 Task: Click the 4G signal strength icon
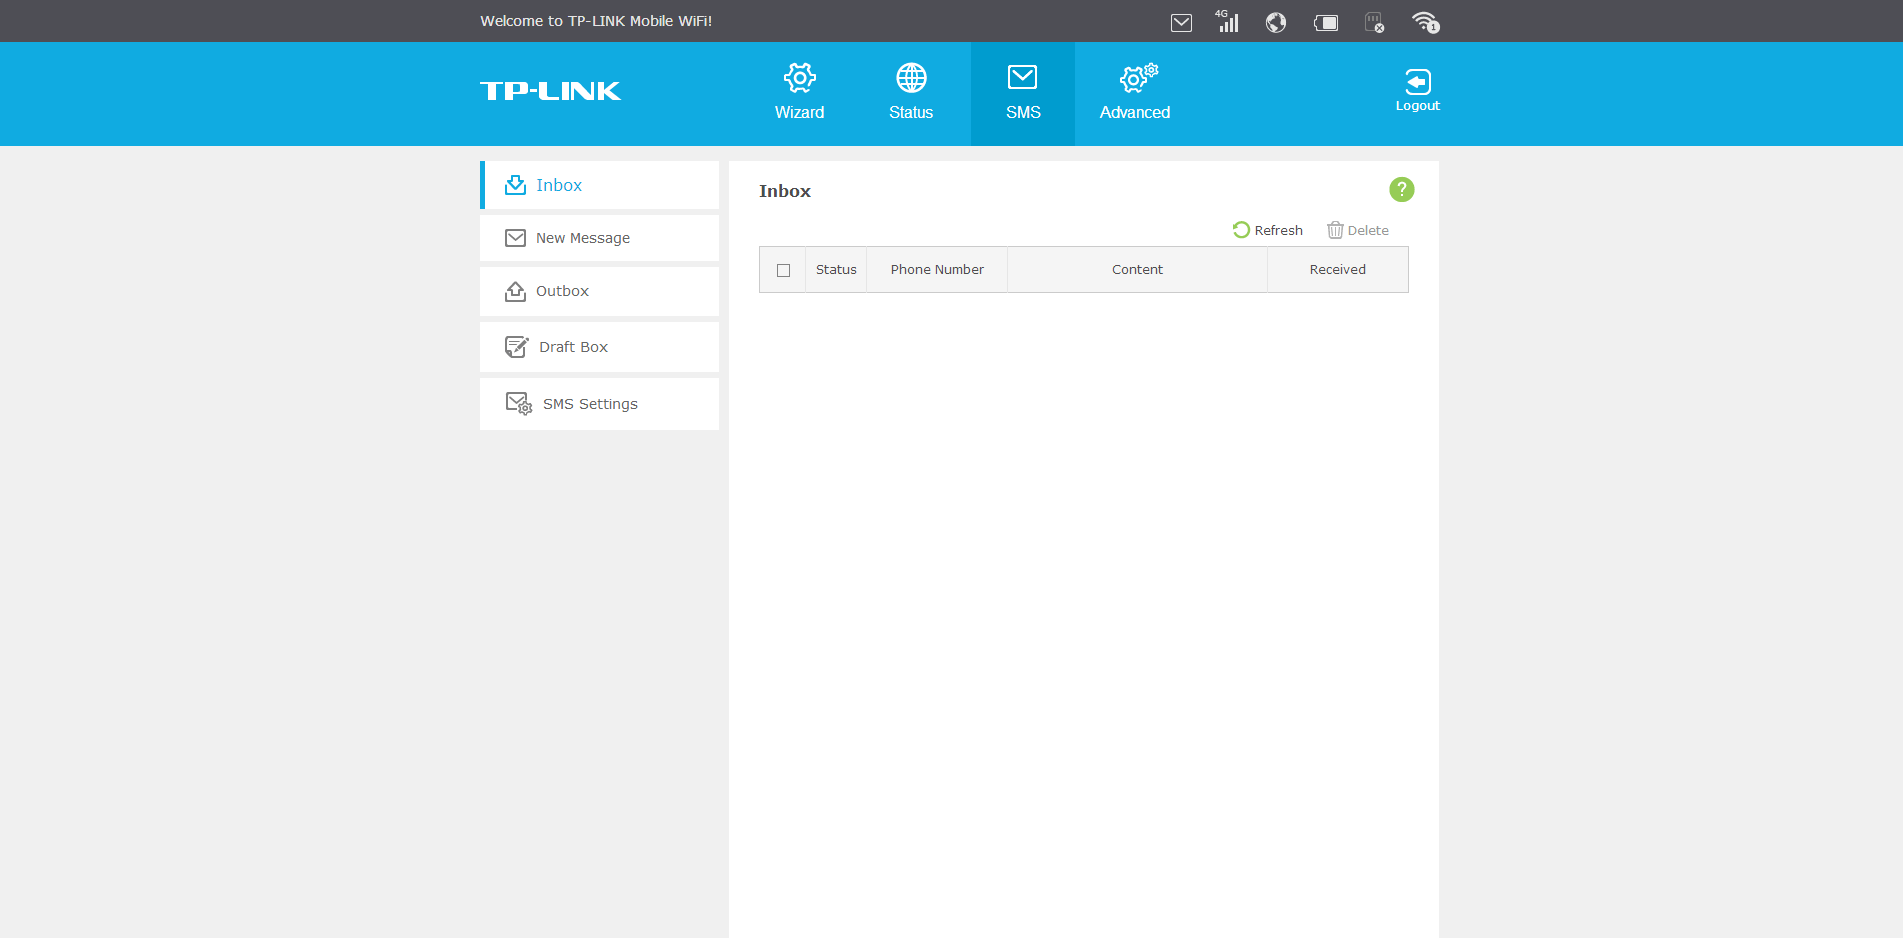1227,21
